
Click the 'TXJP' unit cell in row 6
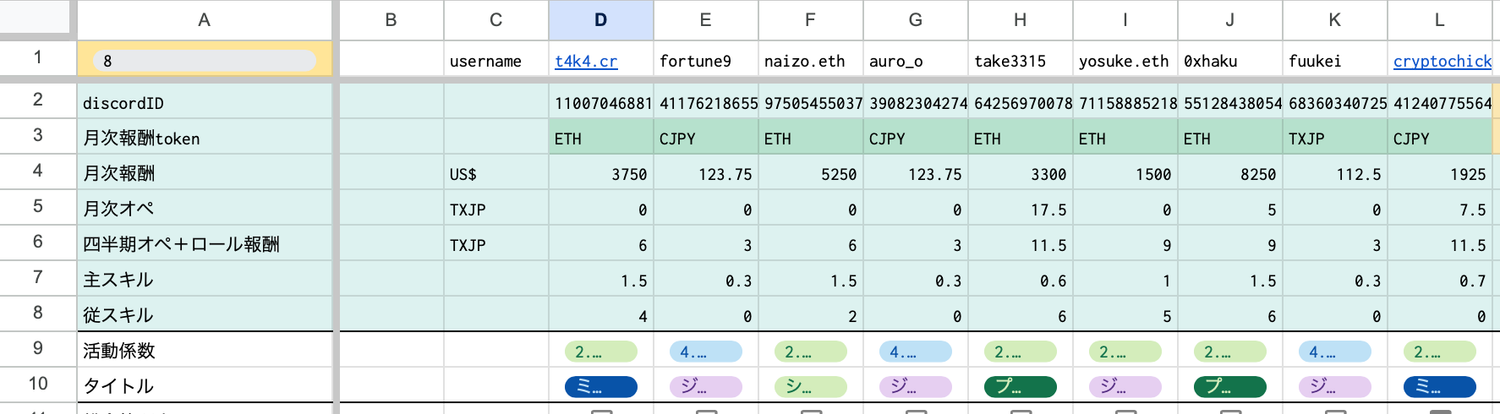click(496, 243)
